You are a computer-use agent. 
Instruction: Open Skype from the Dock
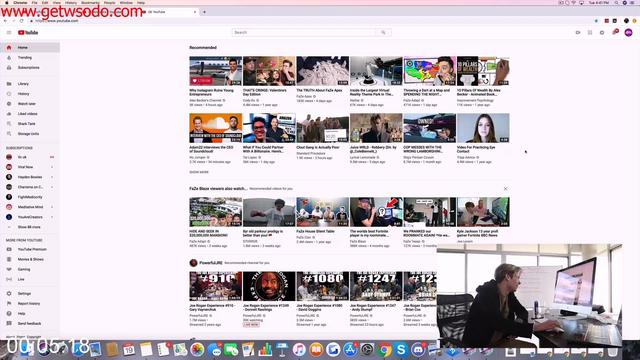pyautogui.click(x=401, y=350)
